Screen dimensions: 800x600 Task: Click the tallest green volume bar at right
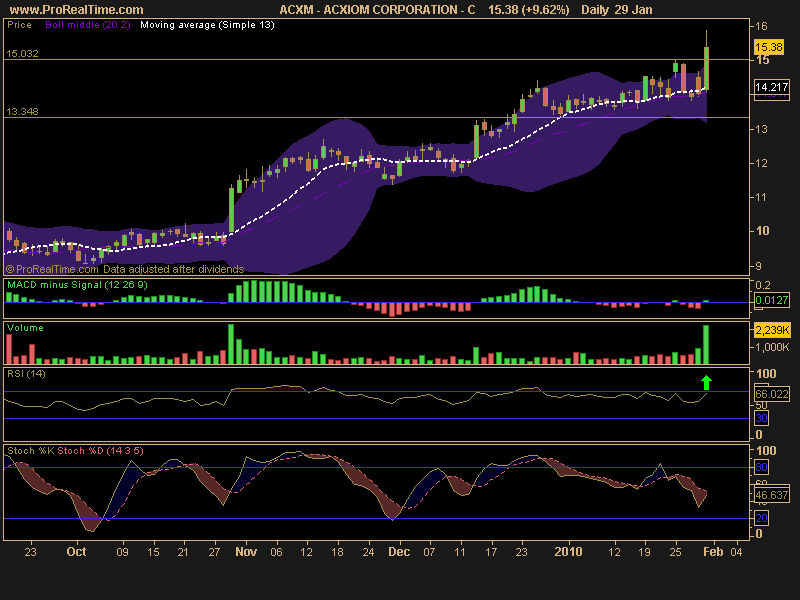tap(706, 344)
